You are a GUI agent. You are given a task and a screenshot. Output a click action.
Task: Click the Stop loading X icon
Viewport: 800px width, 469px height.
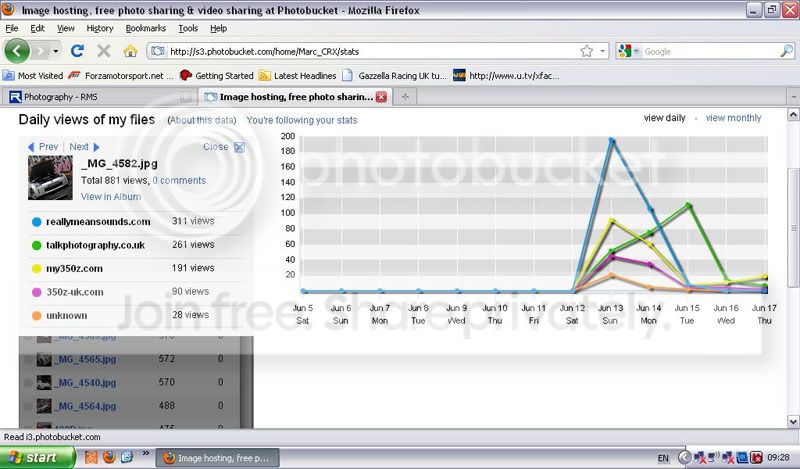coord(105,51)
